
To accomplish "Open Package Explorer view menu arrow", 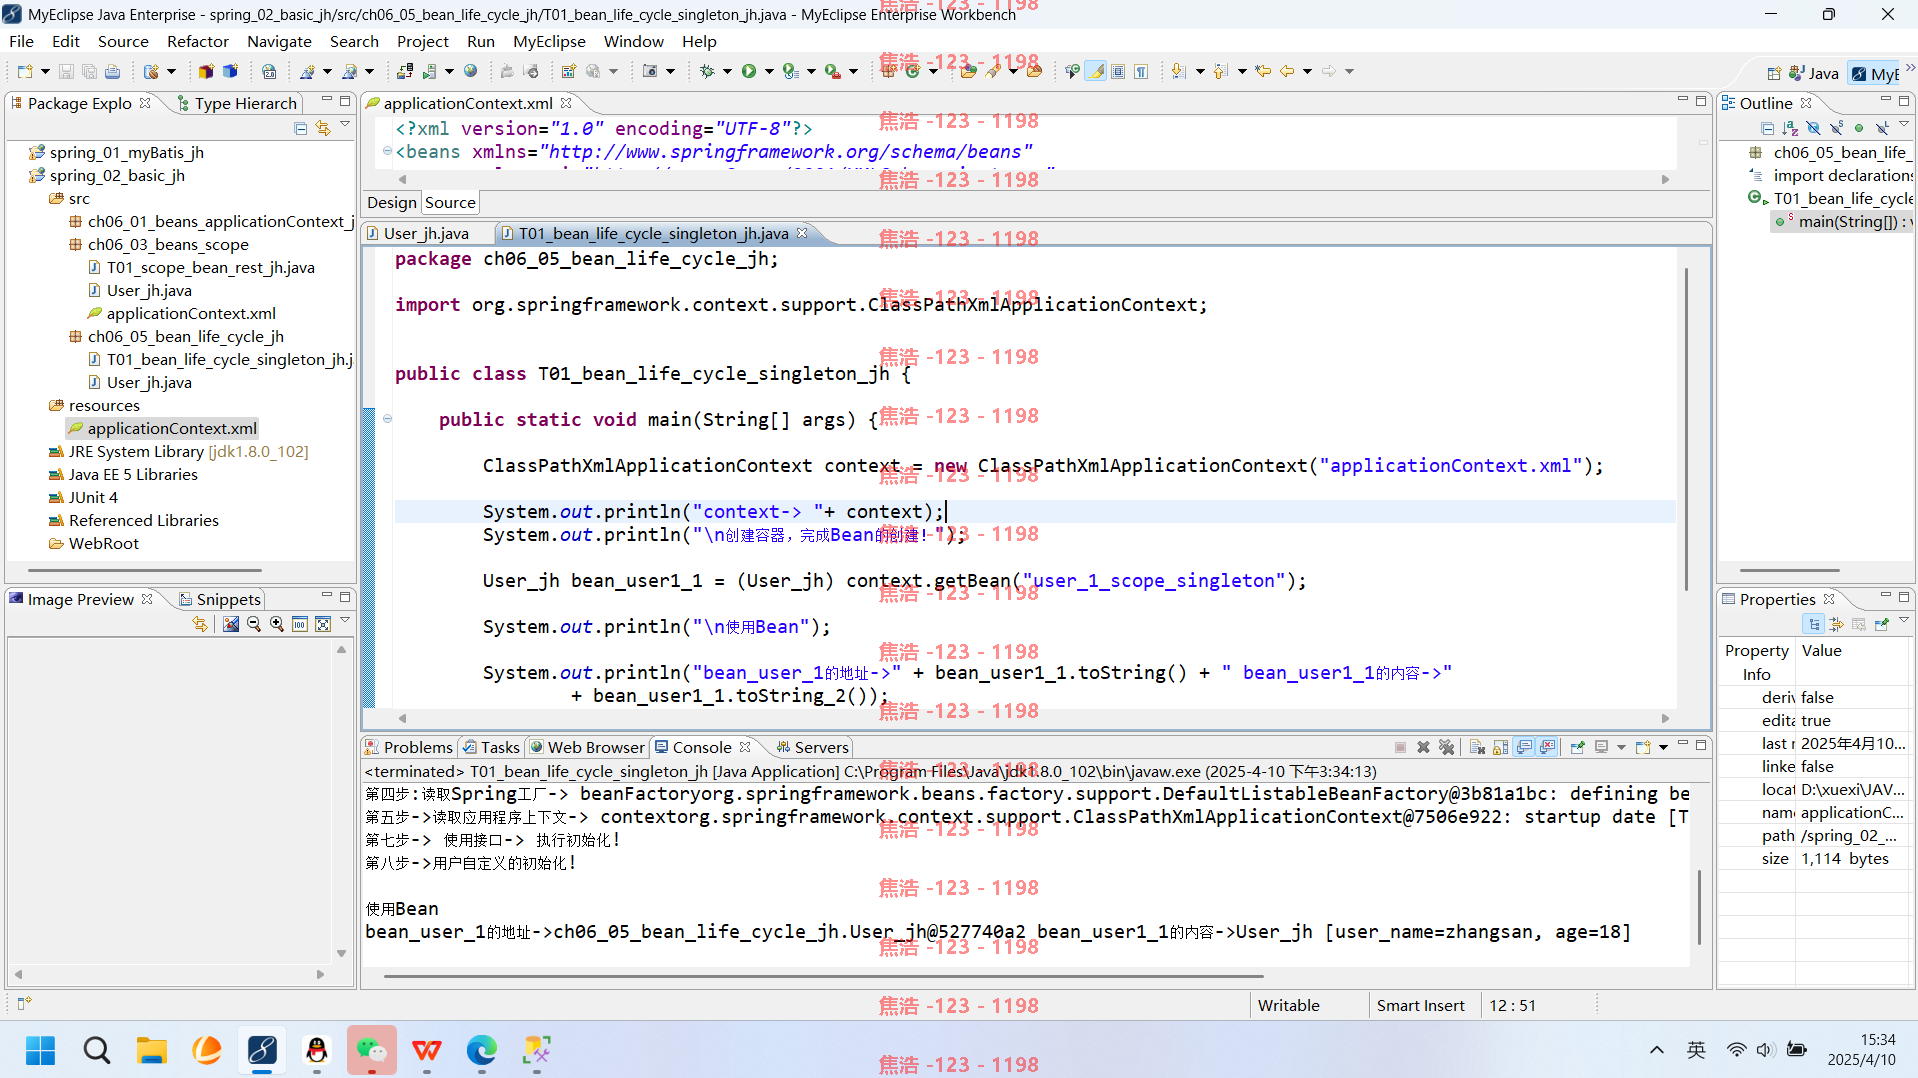I will (x=345, y=125).
